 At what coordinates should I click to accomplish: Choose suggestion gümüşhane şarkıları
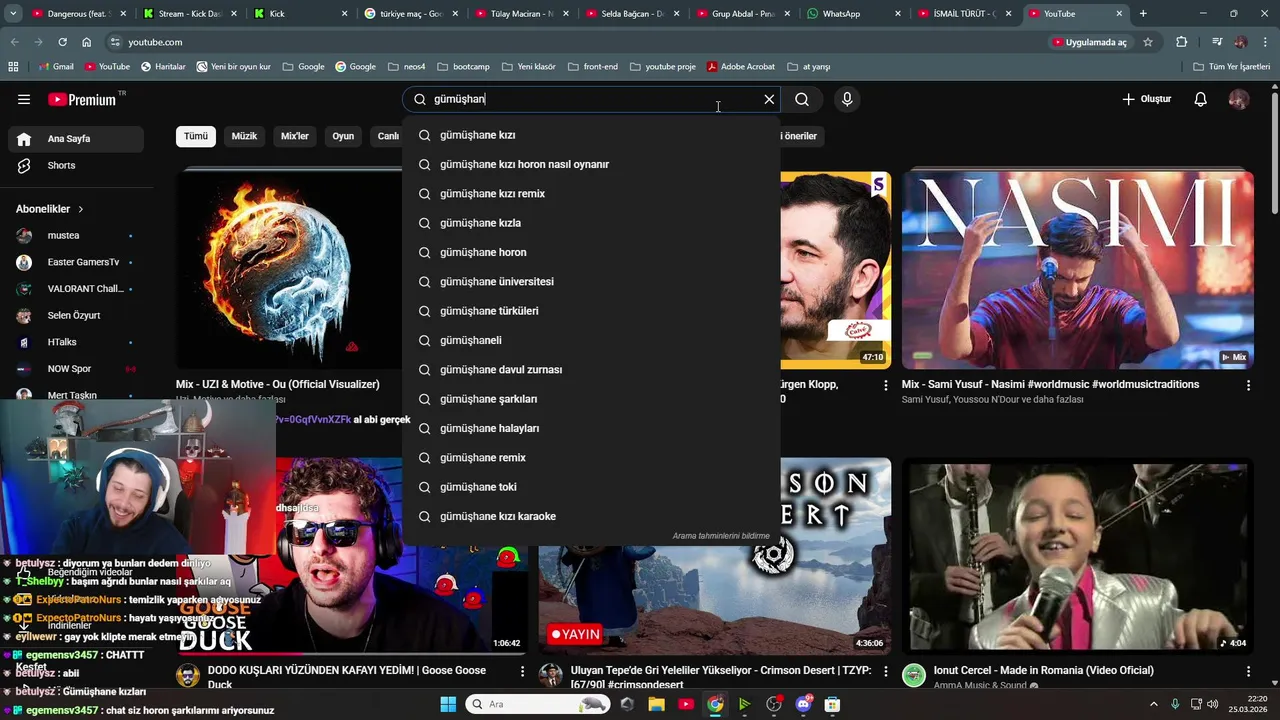tap(591, 399)
